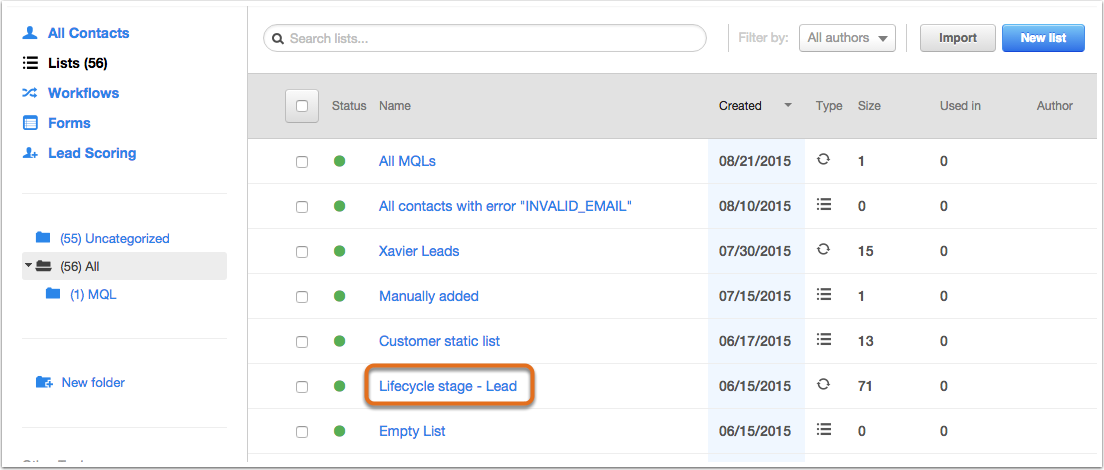
Task: Click the Size column header
Action: (x=869, y=106)
